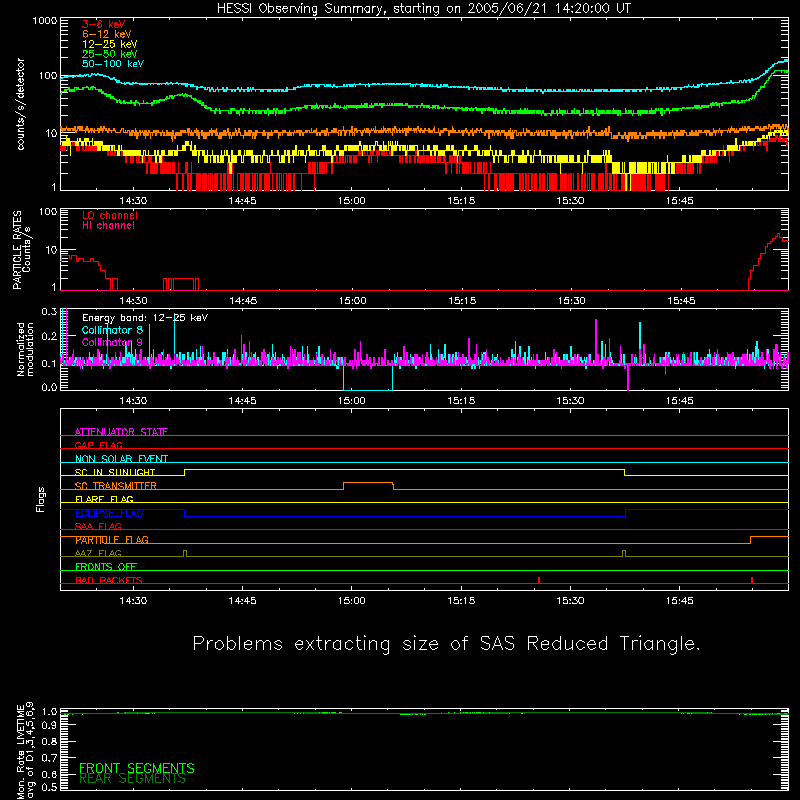Click the 'Problems extracting size of SAS Reduced Triangle.' message
Viewport: 800px width, 800px height.
[x=446, y=644]
